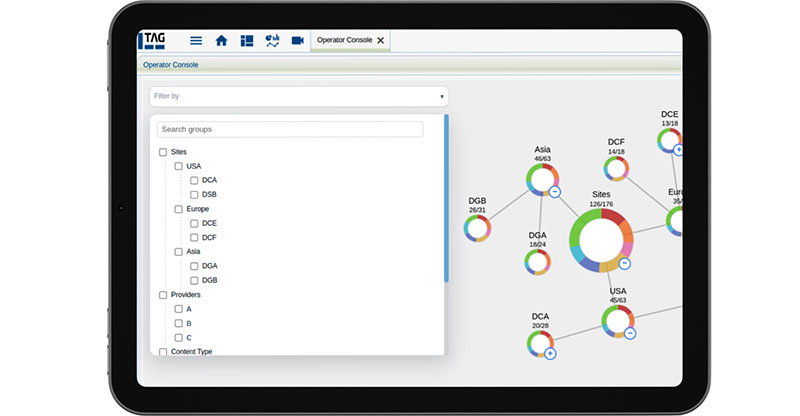
Task: Go to the Home icon
Action: pyautogui.click(x=221, y=41)
